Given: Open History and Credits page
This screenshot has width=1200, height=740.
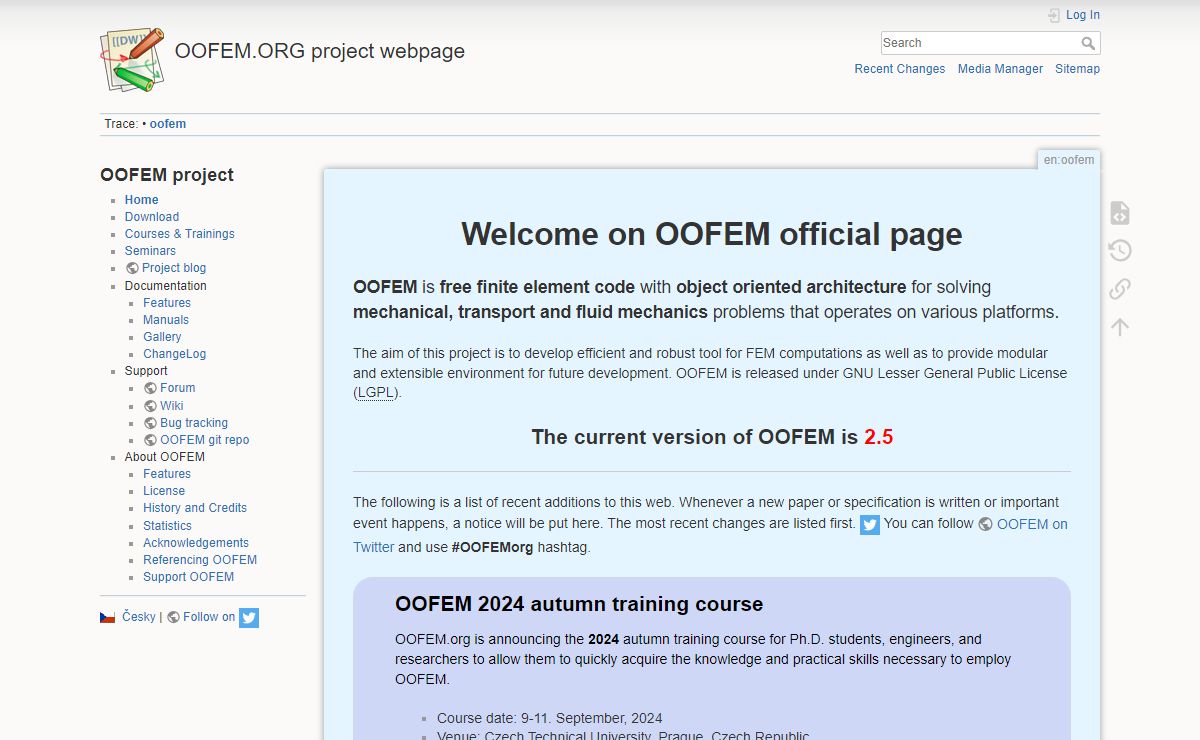Looking at the screenshot, I should [195, 508].
